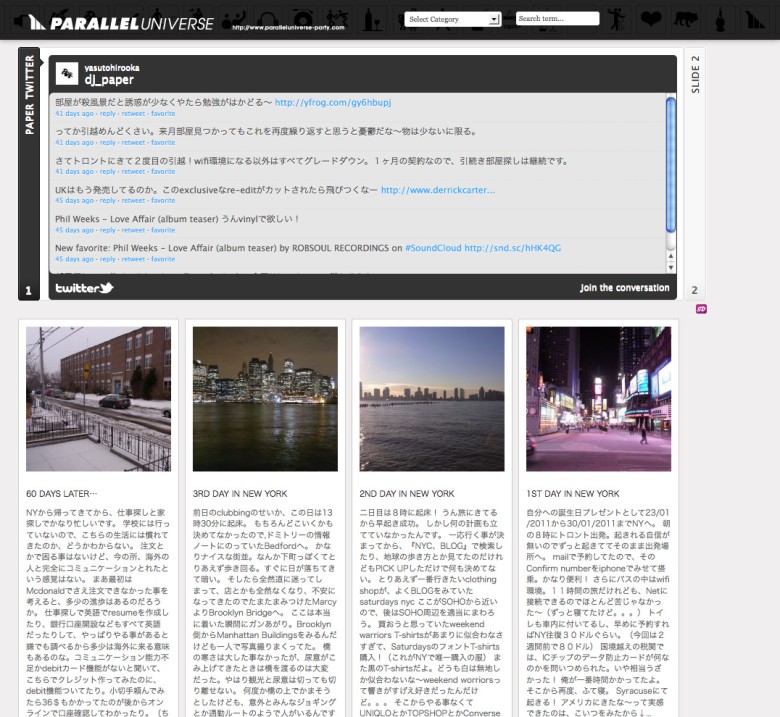Open the 1st Day in New York Times Square photo
780x717 pixels.
coord(599,399)
